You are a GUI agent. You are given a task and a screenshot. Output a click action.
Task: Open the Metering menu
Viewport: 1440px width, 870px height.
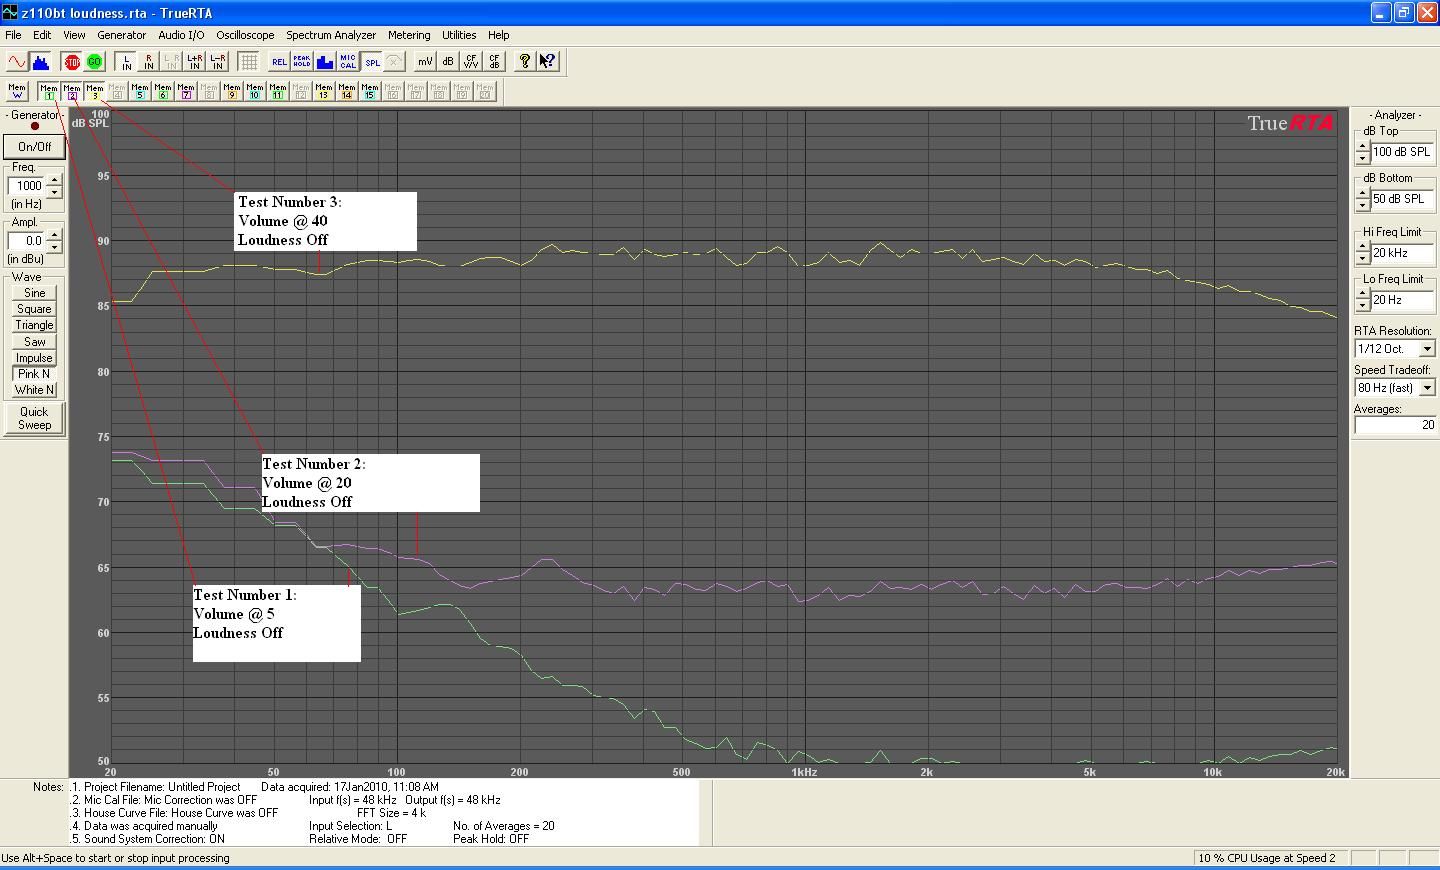[x=409, y=35]
